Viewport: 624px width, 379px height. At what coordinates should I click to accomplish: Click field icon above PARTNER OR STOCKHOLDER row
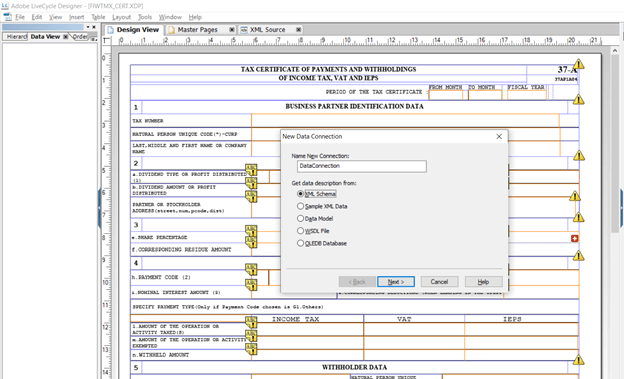click(251, 196)
